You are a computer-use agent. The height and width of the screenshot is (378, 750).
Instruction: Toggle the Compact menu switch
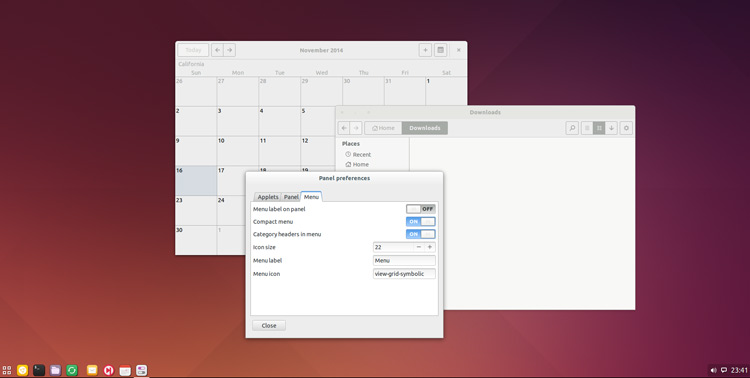(421, 222)
